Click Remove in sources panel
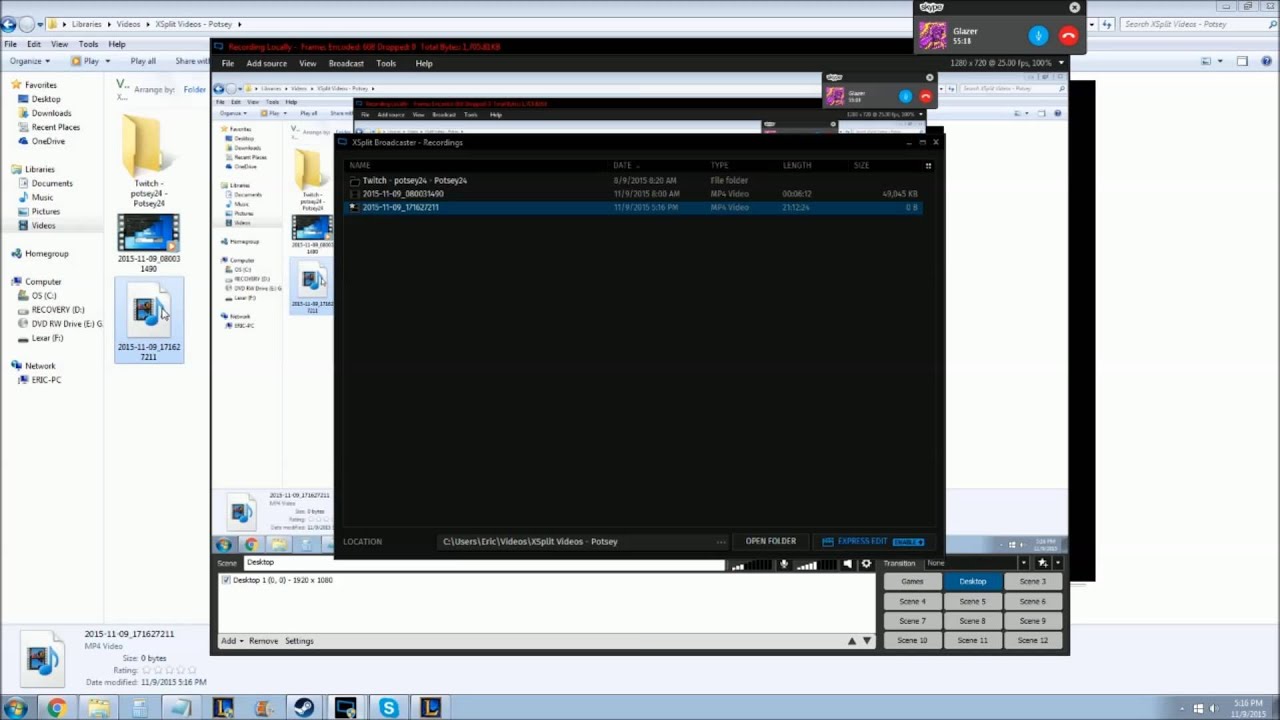 pos(263,641)
